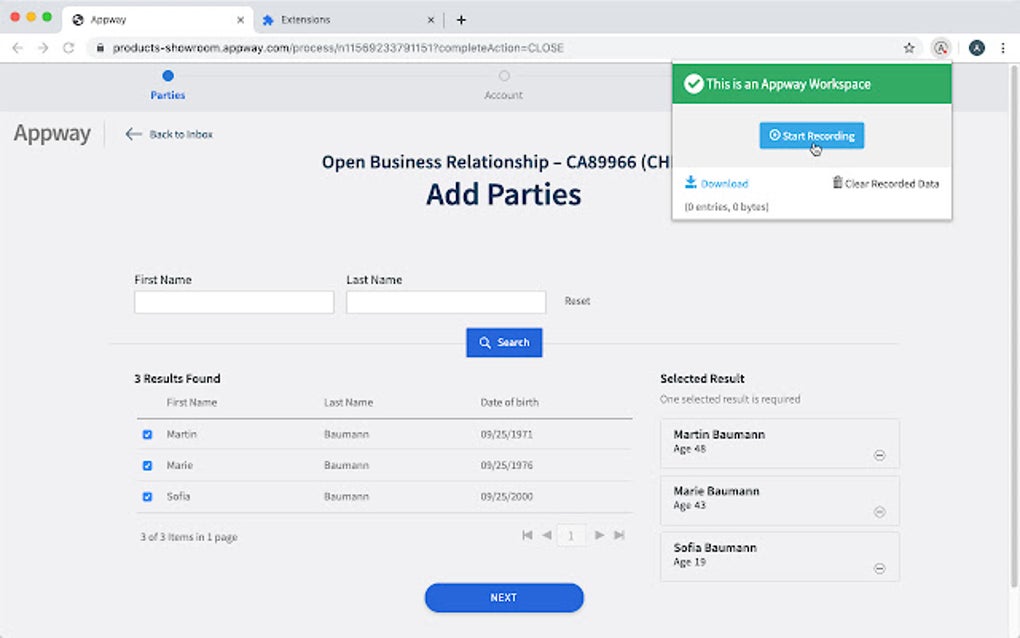Remove Martin Baumann using the minus icon
Screen dimensions: 1020x638
pyautogui.click(x=880, y=454)
